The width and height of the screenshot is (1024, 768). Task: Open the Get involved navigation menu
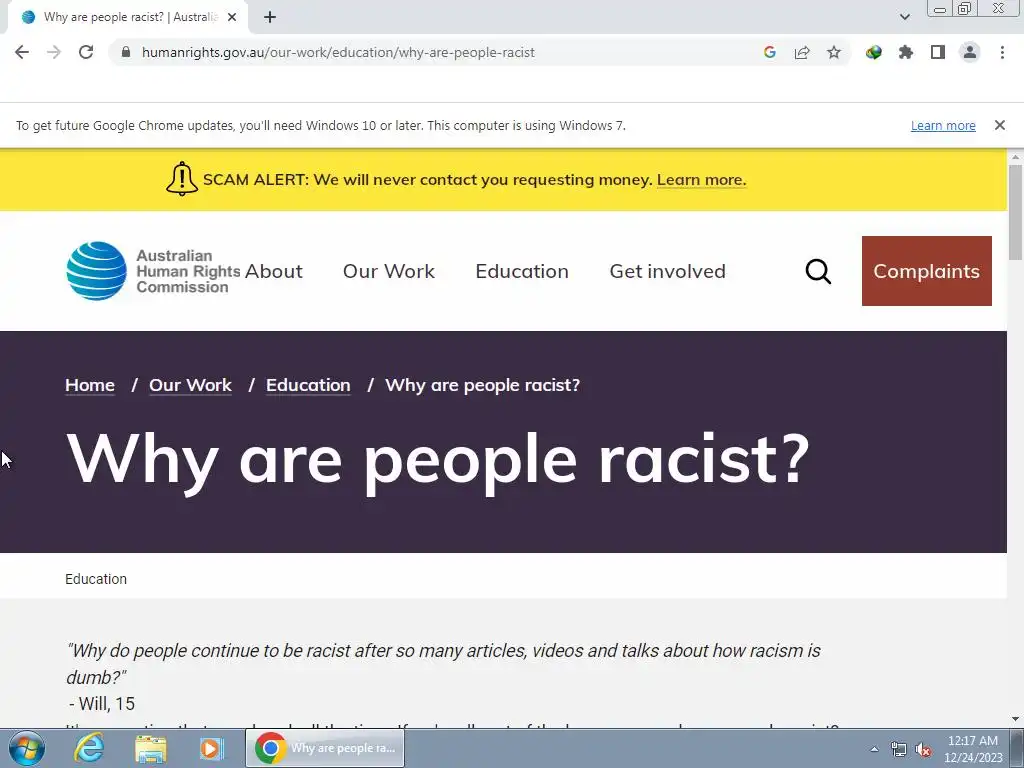(667, 271)
